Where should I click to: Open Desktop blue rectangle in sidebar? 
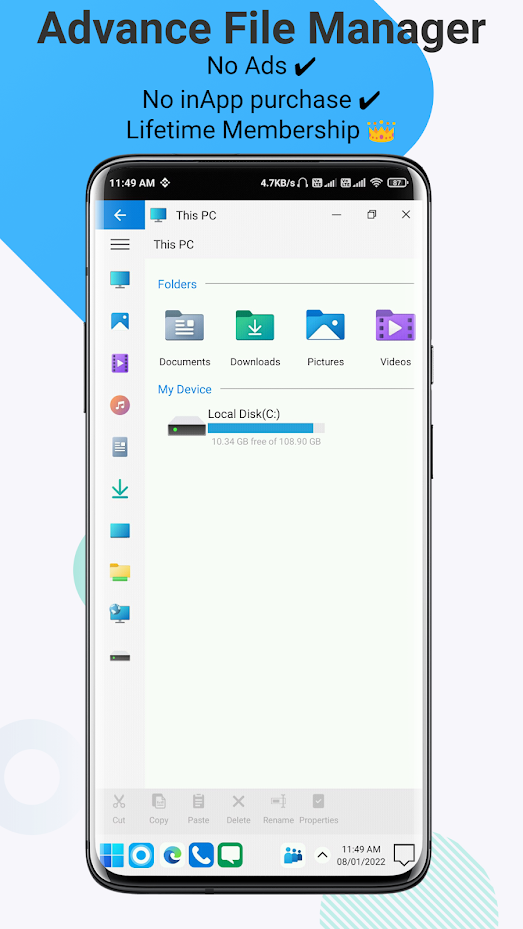120,531
